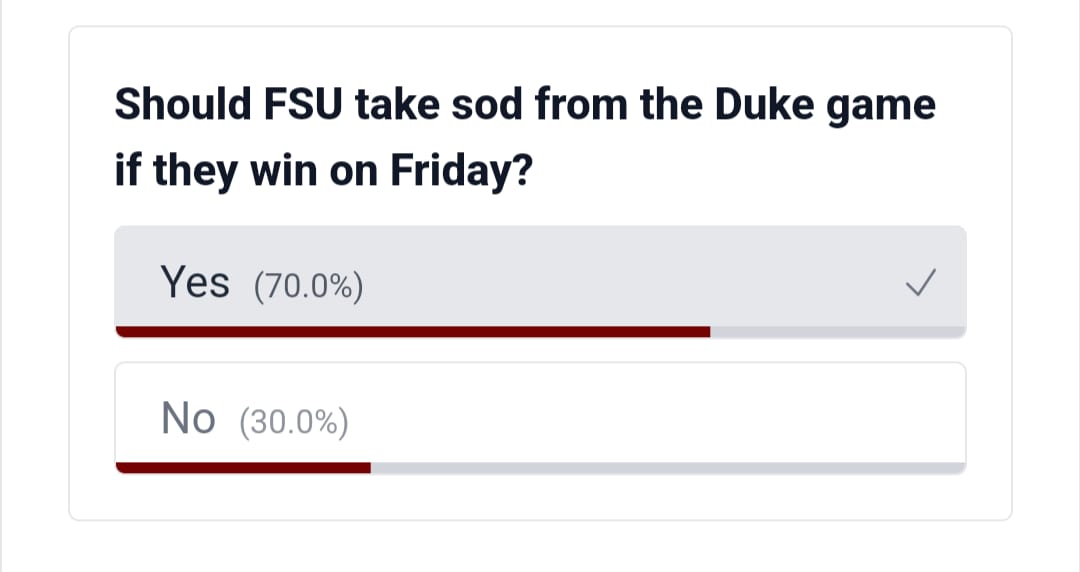
Task: Click the "No" label text
Action: pyautogui.click(x=188, y=418)
